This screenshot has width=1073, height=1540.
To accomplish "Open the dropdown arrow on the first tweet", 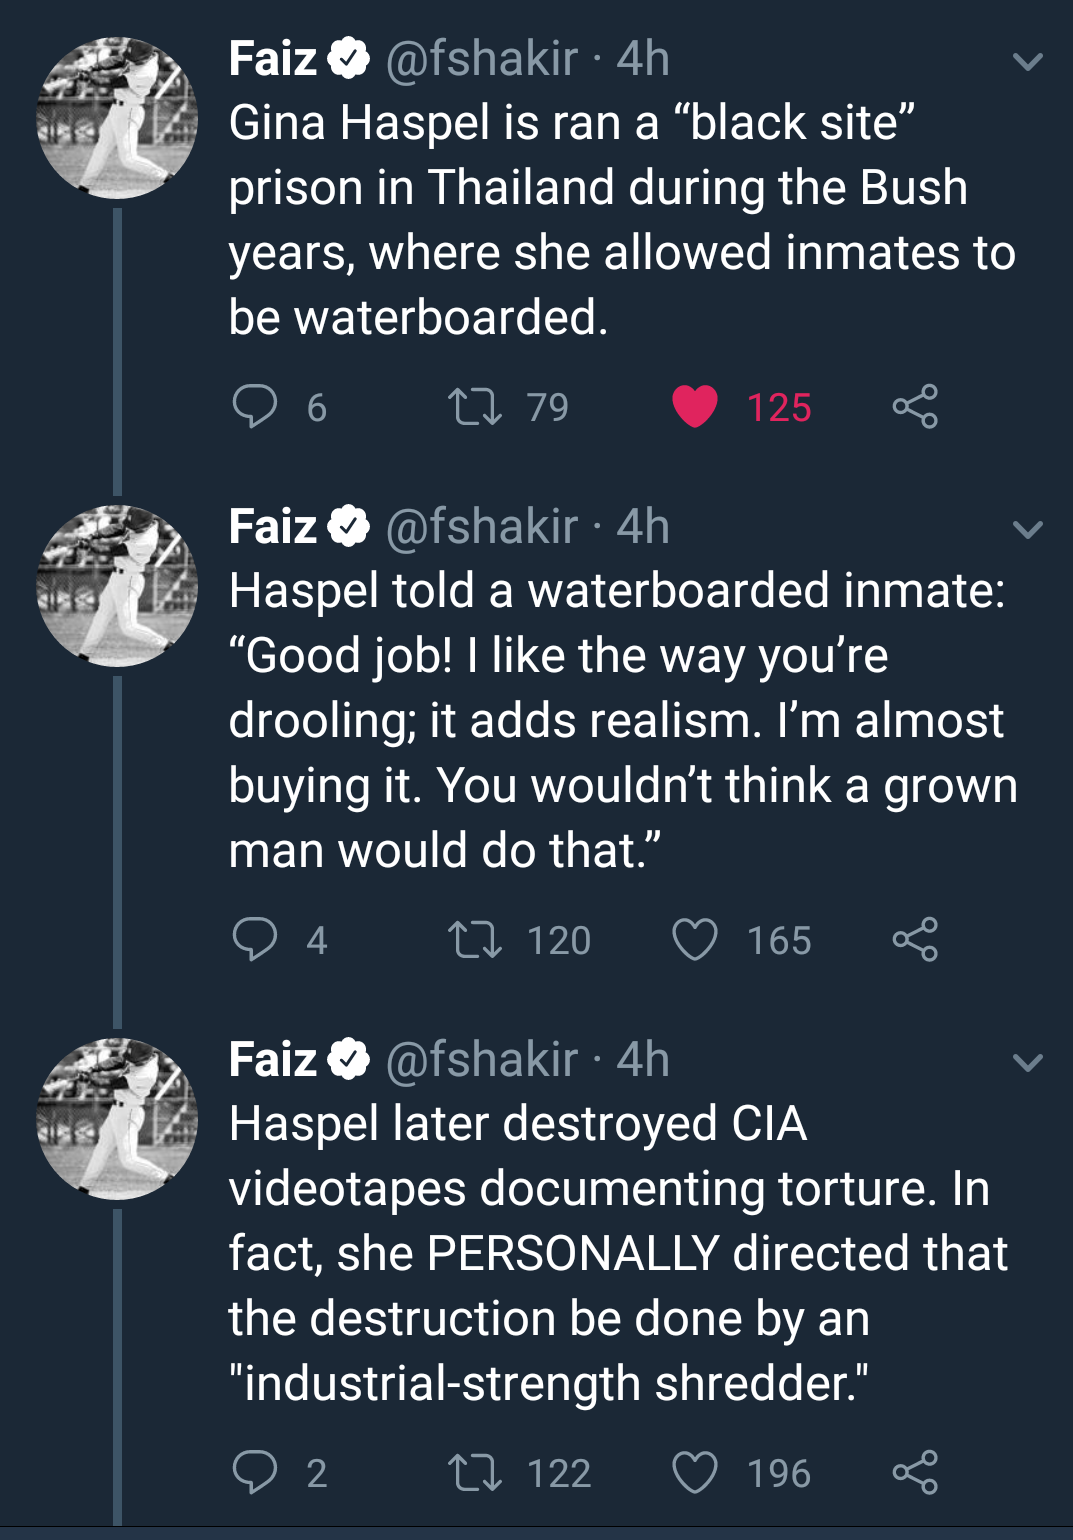I will point(1028,62).
